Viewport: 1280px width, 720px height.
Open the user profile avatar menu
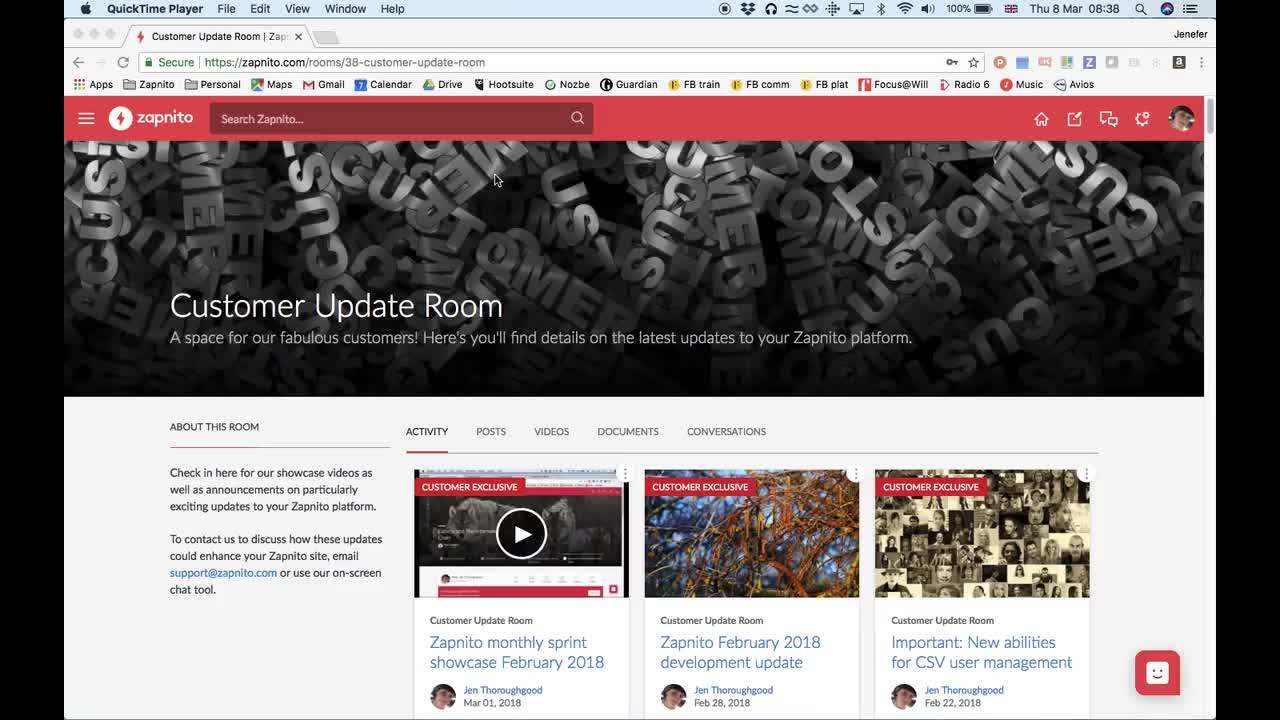[x=1181, y=118]
